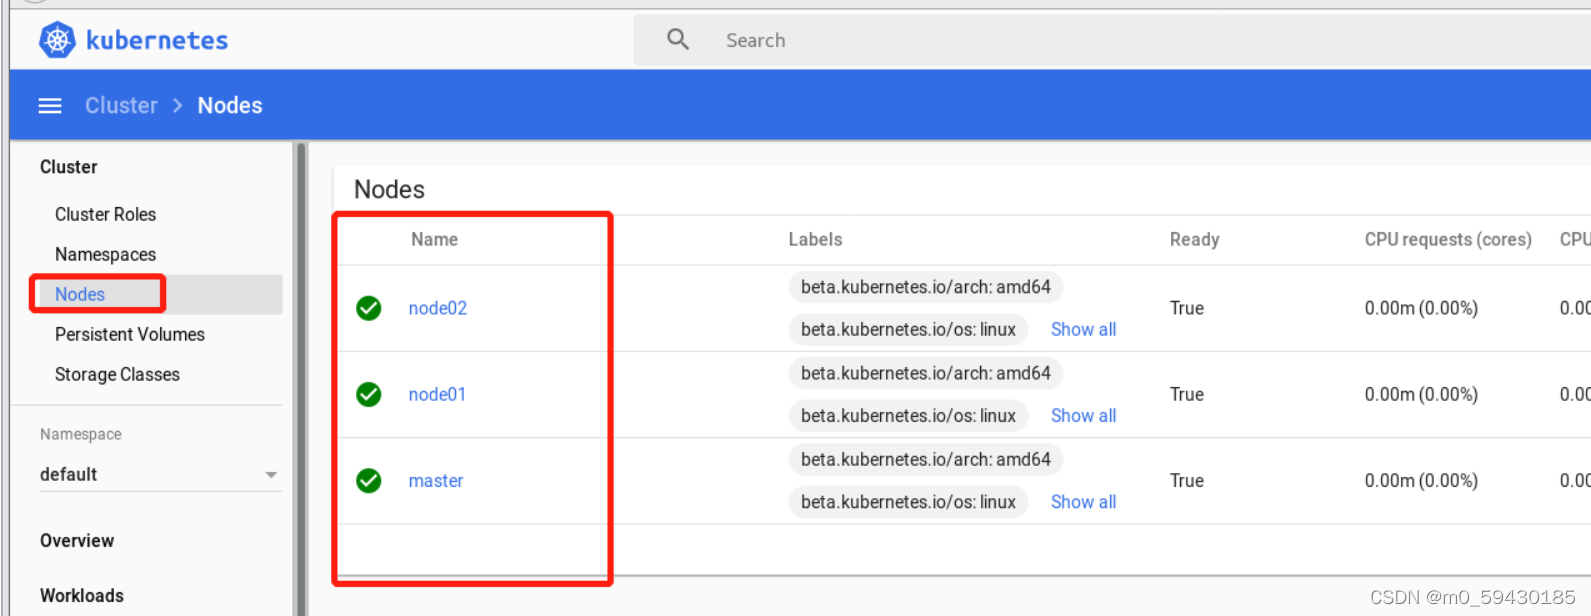Click the breadcrumb chevron separator
This screenshot has height=616, width=1591.
[178, 106]
